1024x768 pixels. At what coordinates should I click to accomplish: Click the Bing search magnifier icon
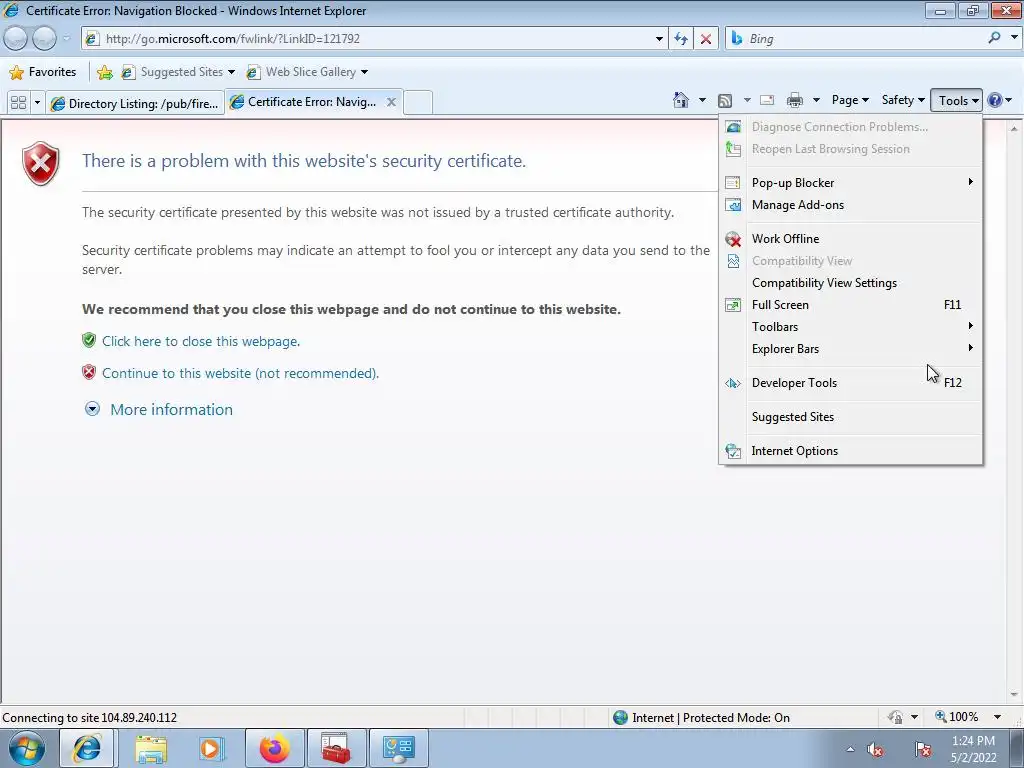pos(995,38)
